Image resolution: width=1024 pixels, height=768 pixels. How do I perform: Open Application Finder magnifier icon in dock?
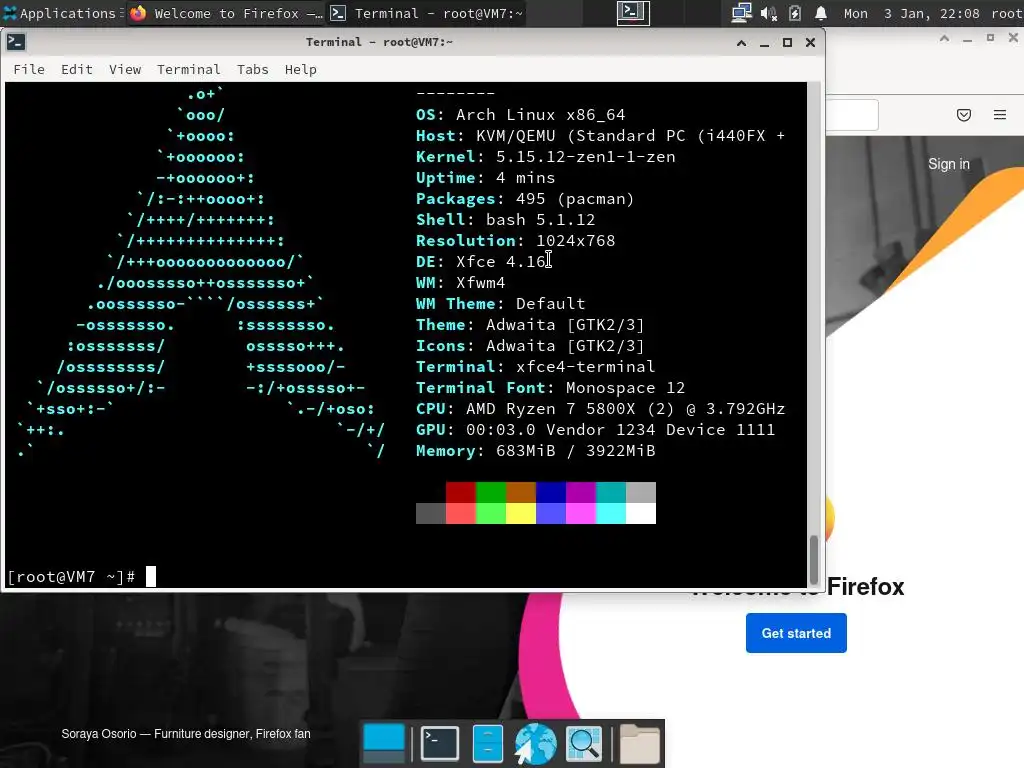click(x=584, y=743)
